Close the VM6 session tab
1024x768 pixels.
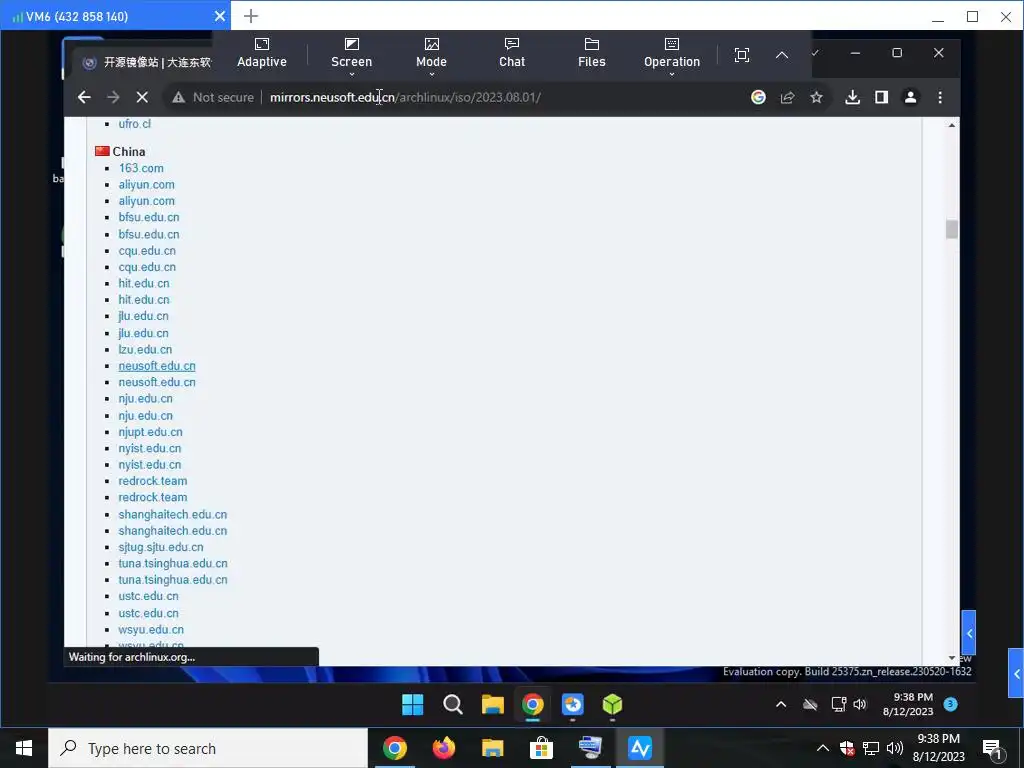tap(220, 16)
